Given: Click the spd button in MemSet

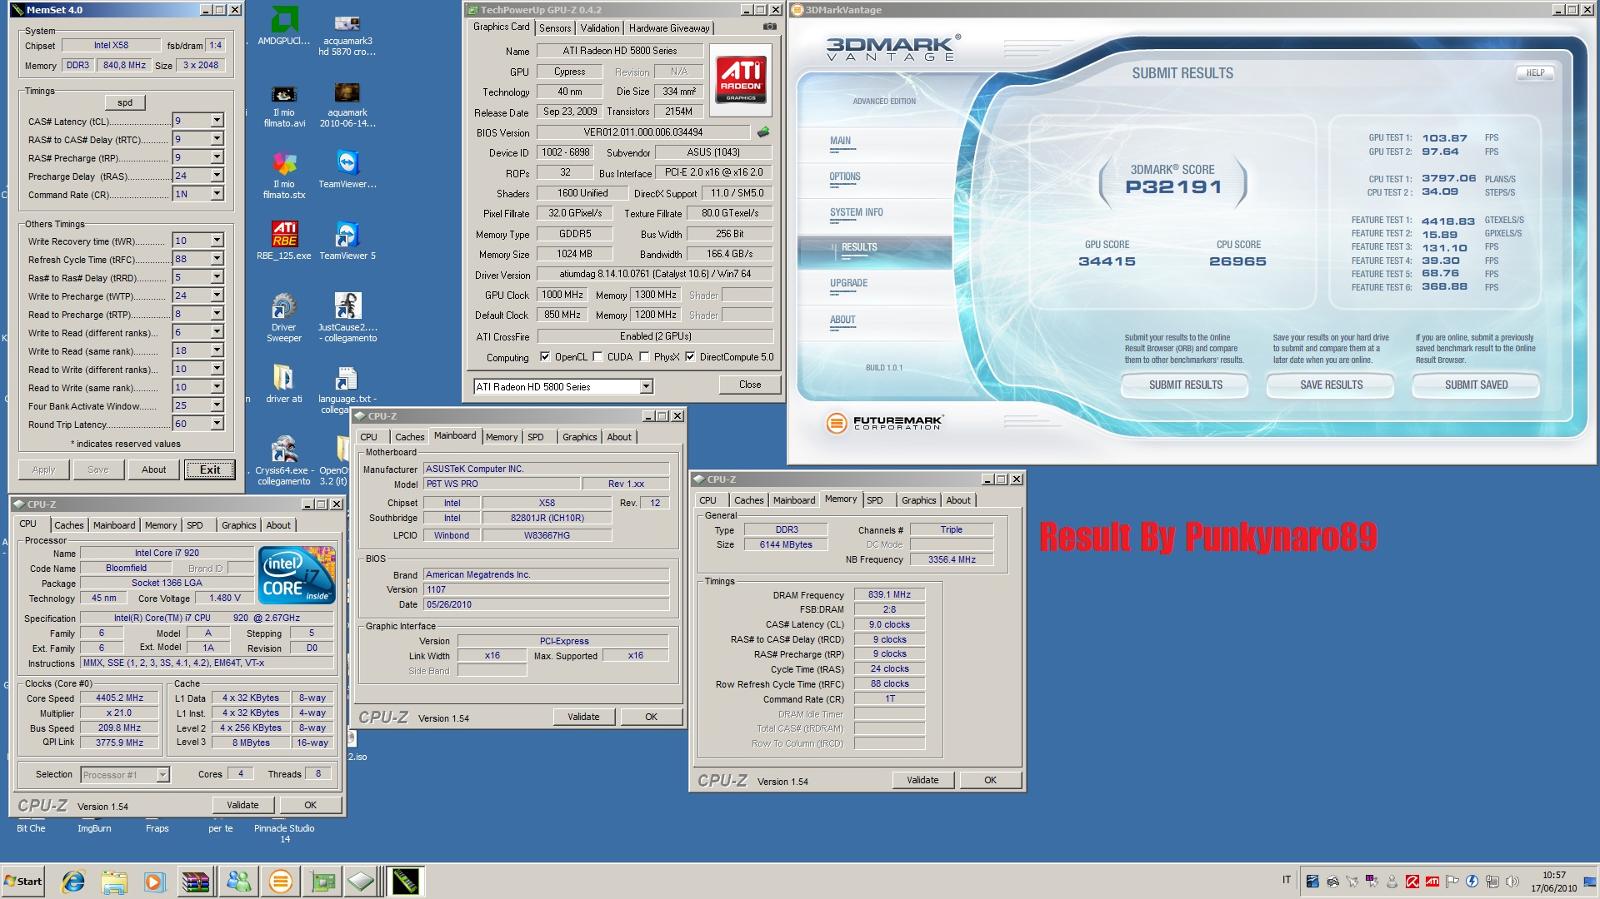Looking at the screenshot, I should [125, 102].
